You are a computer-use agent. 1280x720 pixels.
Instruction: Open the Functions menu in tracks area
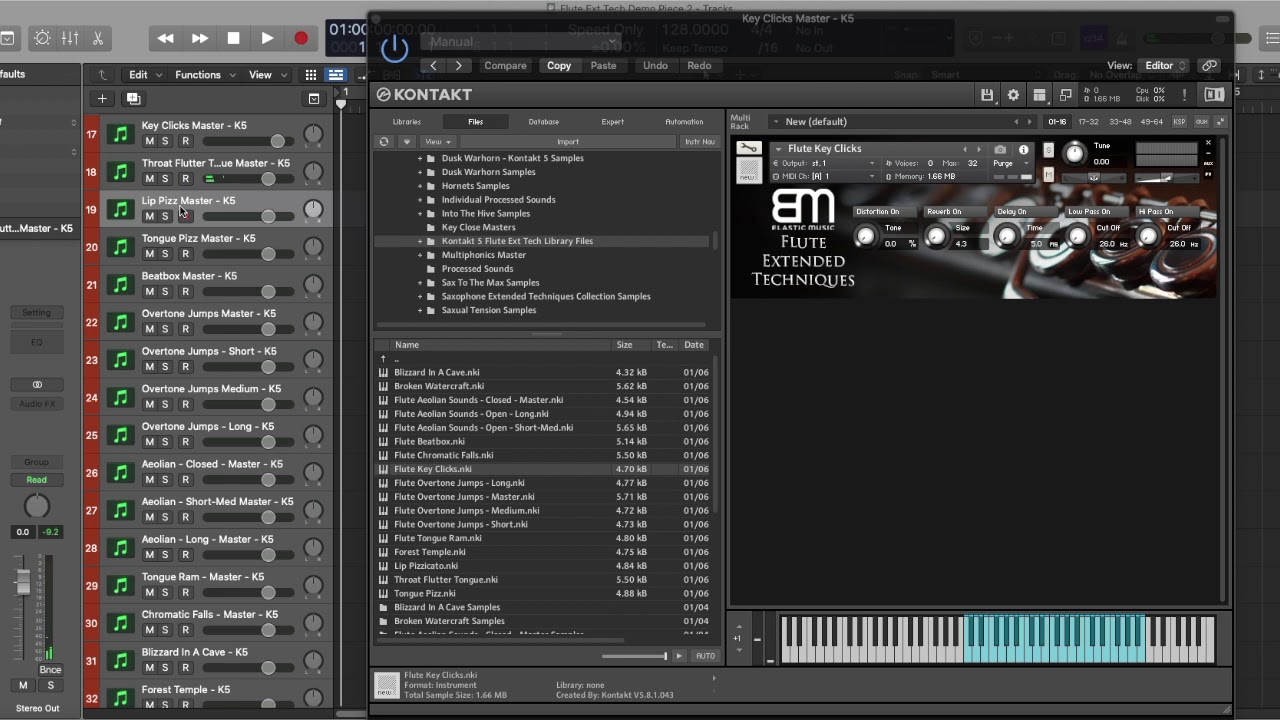(x=205, y=75)
